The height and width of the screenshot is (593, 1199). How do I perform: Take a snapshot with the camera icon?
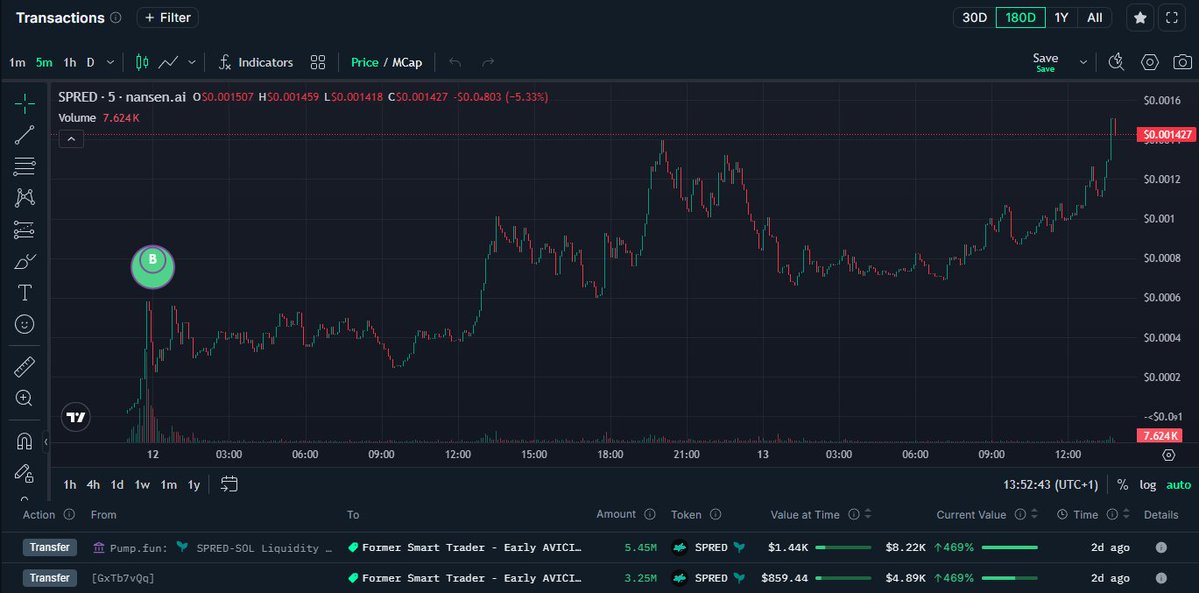(1181, 62)
